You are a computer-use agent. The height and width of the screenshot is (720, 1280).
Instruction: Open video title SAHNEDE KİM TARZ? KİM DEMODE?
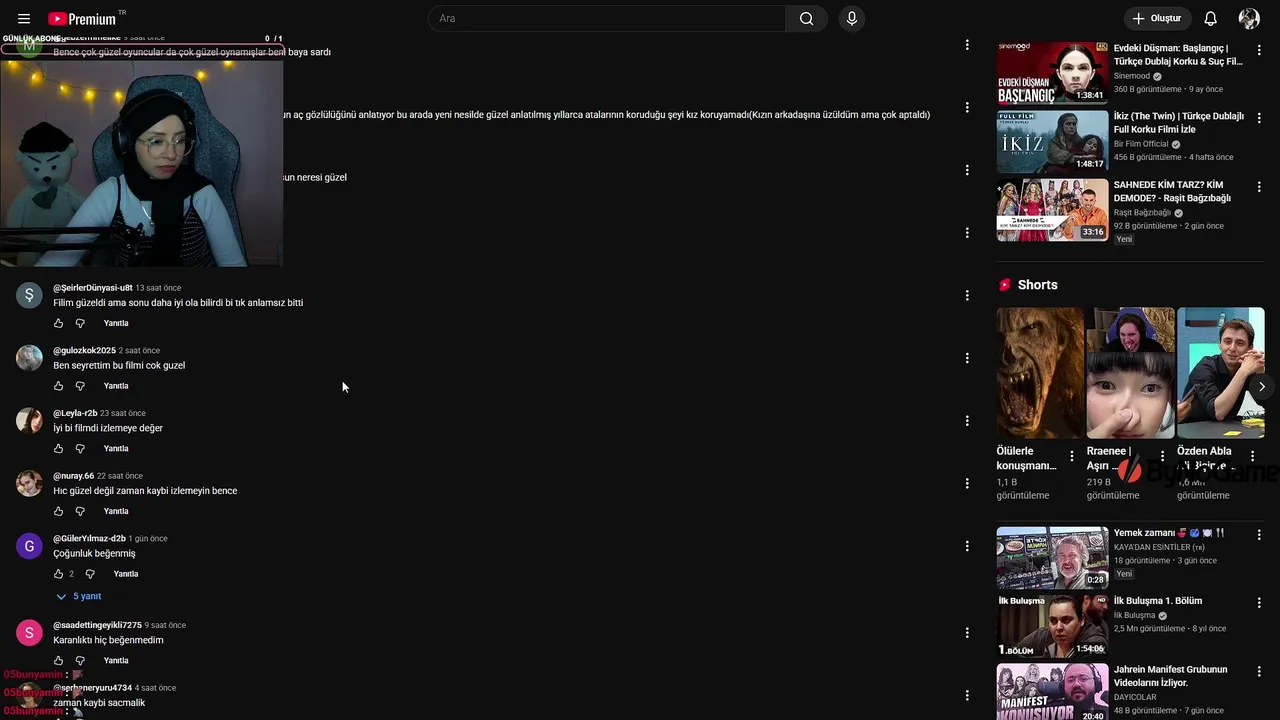point(1172,192)
